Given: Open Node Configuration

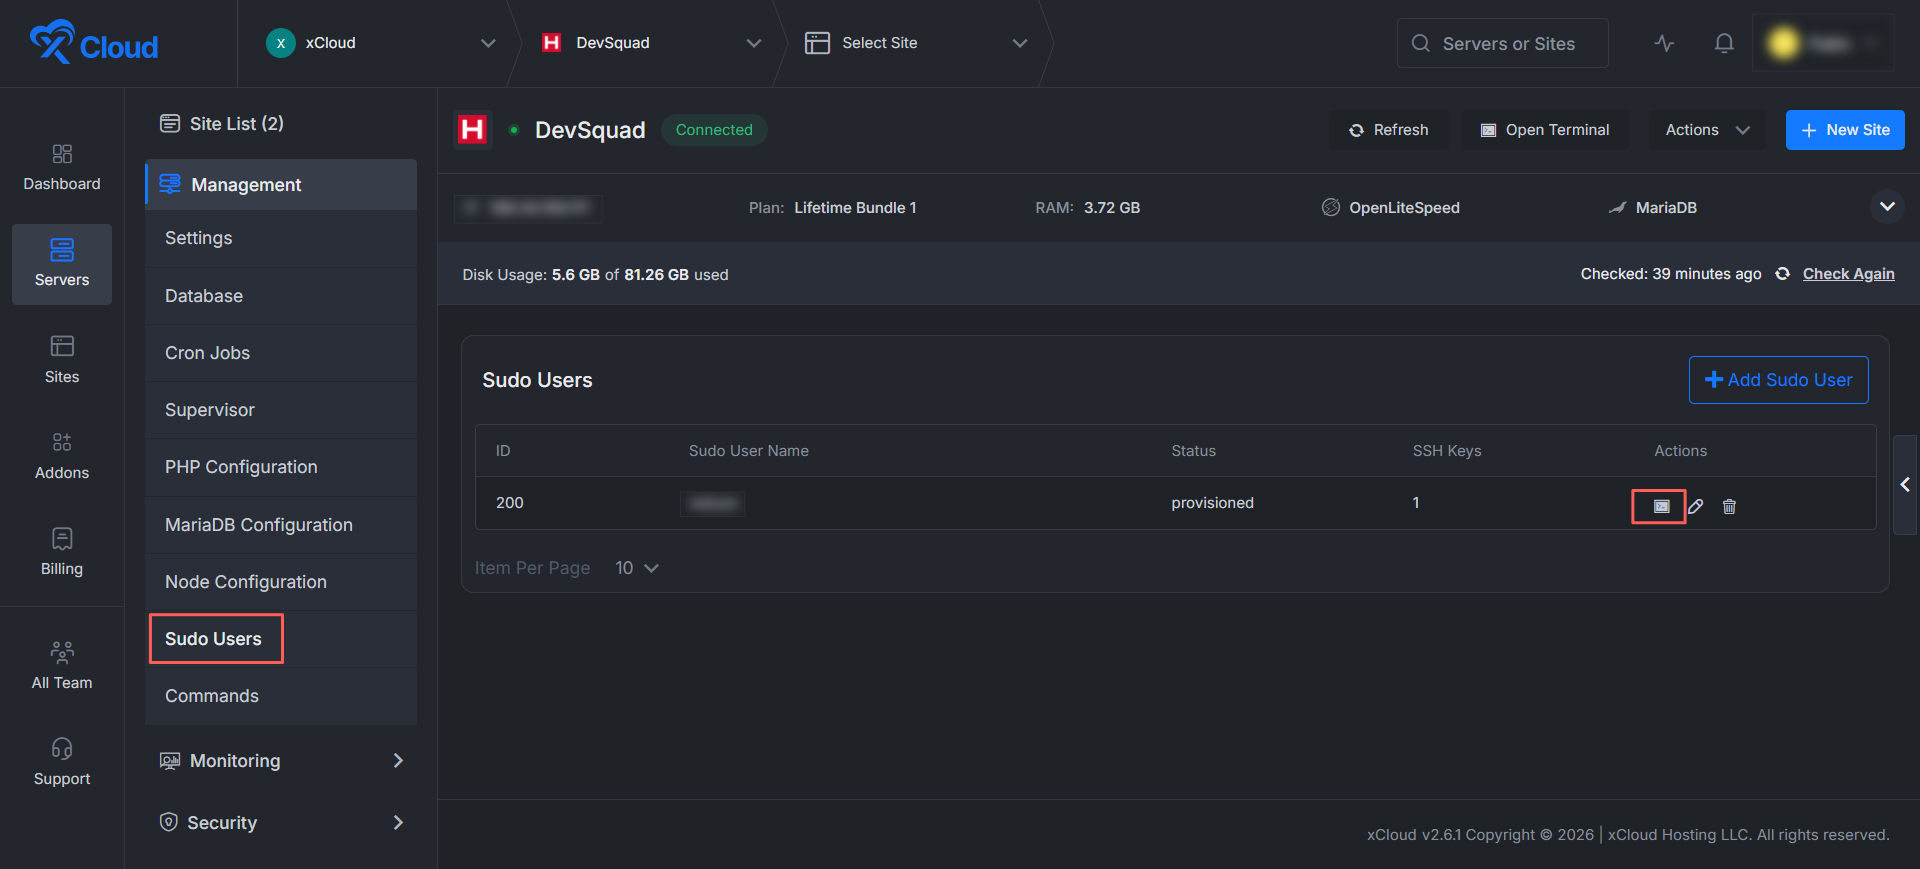Looking at the screenshot, I should point(281,582).
